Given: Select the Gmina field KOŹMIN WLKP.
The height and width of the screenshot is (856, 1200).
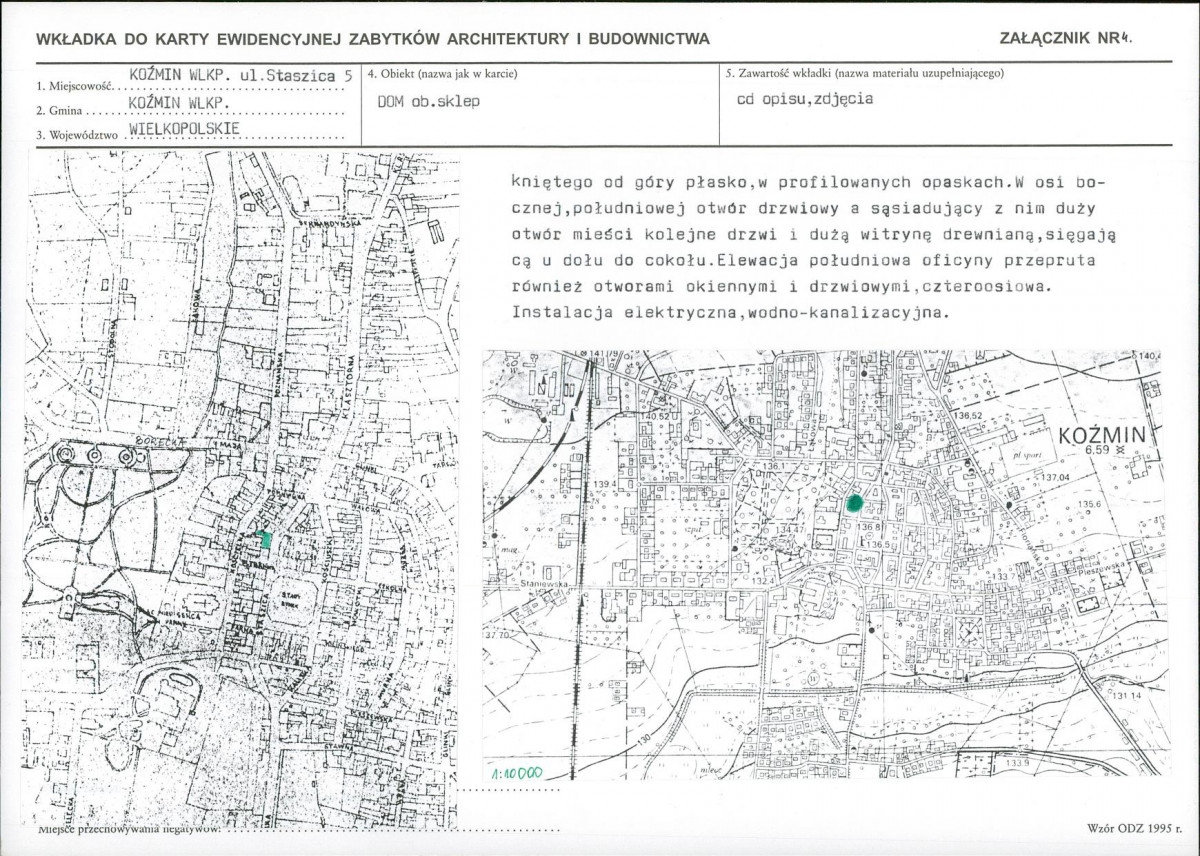Looking at the screenshot, I should point(180,103).
